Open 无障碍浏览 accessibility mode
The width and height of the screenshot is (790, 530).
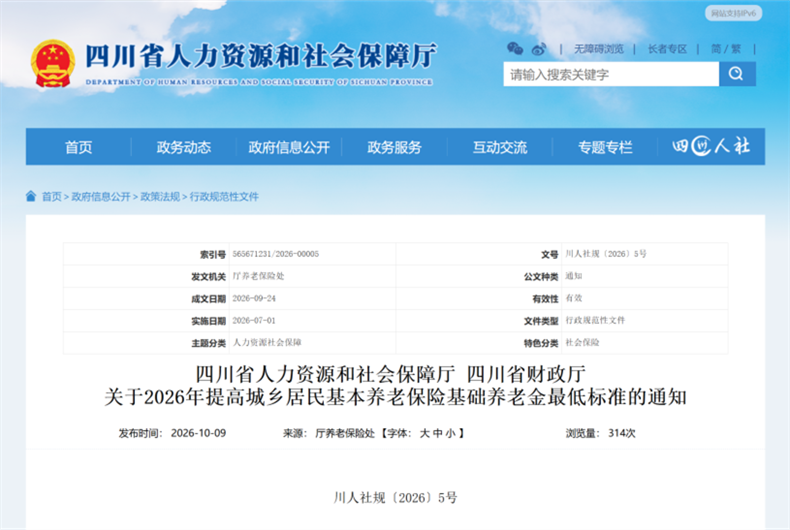pos(599,49)
